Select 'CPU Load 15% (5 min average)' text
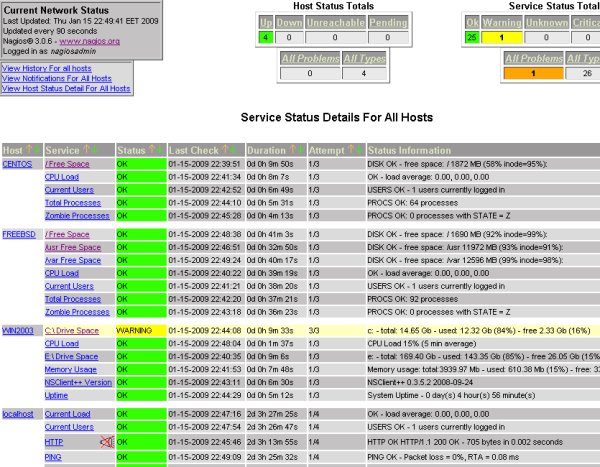Viewport: 600px width, 467px height. point(422,344)
